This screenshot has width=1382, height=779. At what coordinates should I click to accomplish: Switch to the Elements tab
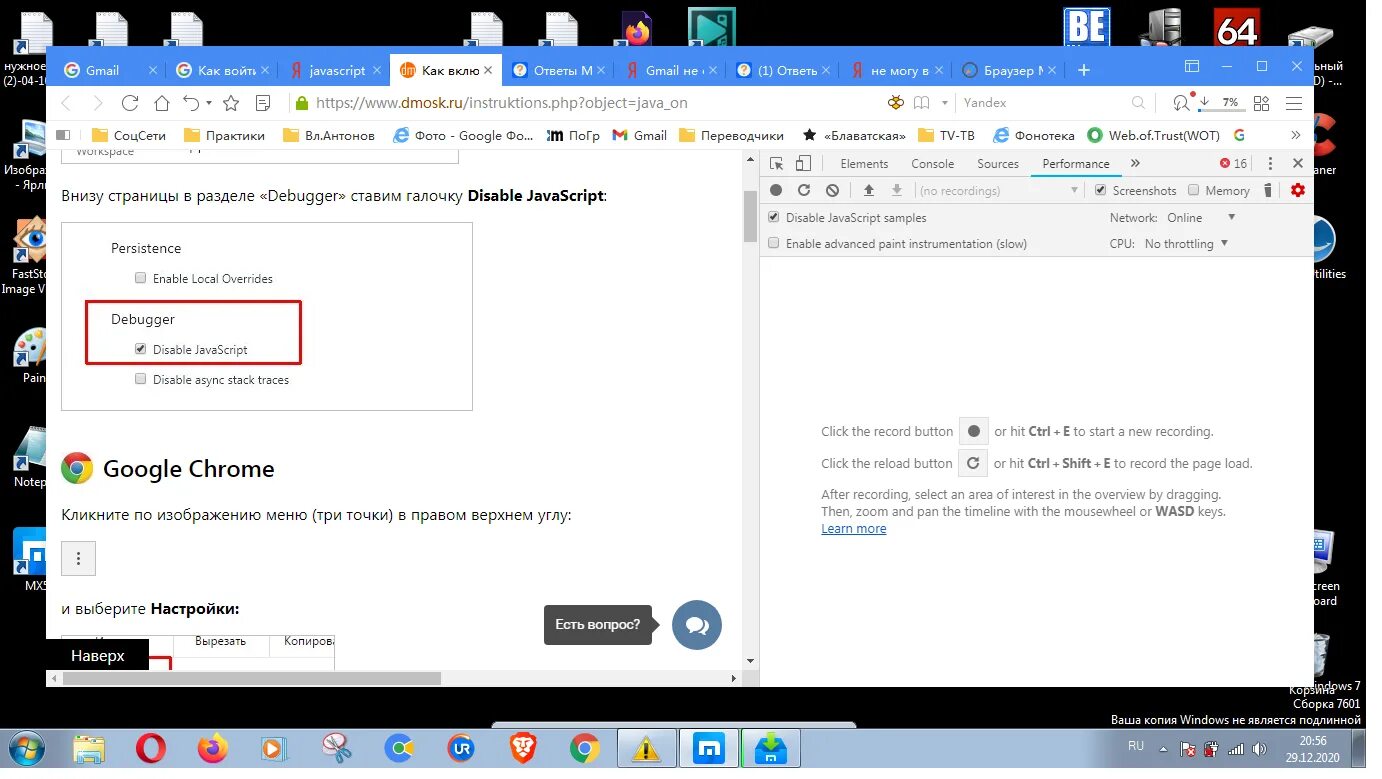864,164
